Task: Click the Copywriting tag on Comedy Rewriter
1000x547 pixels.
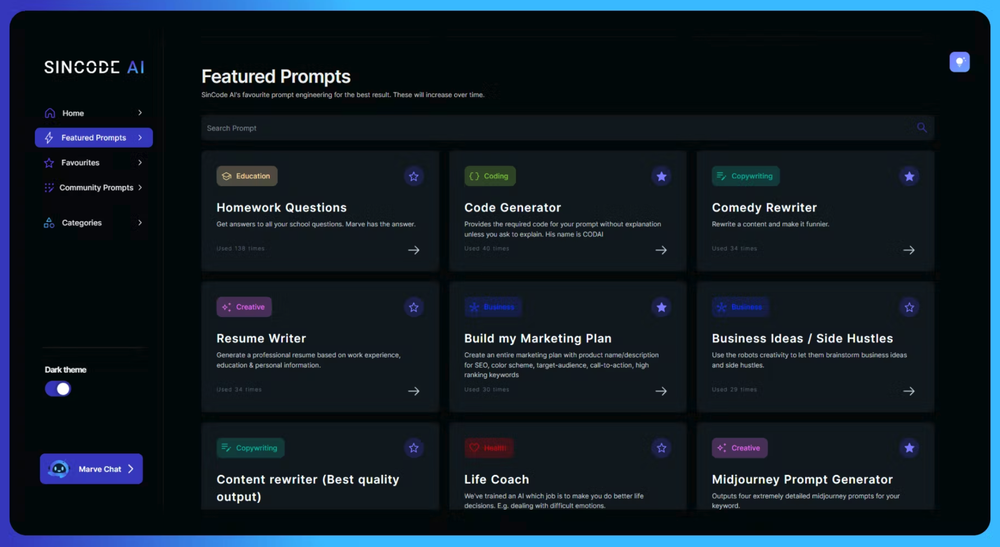Action: [746, 176]
